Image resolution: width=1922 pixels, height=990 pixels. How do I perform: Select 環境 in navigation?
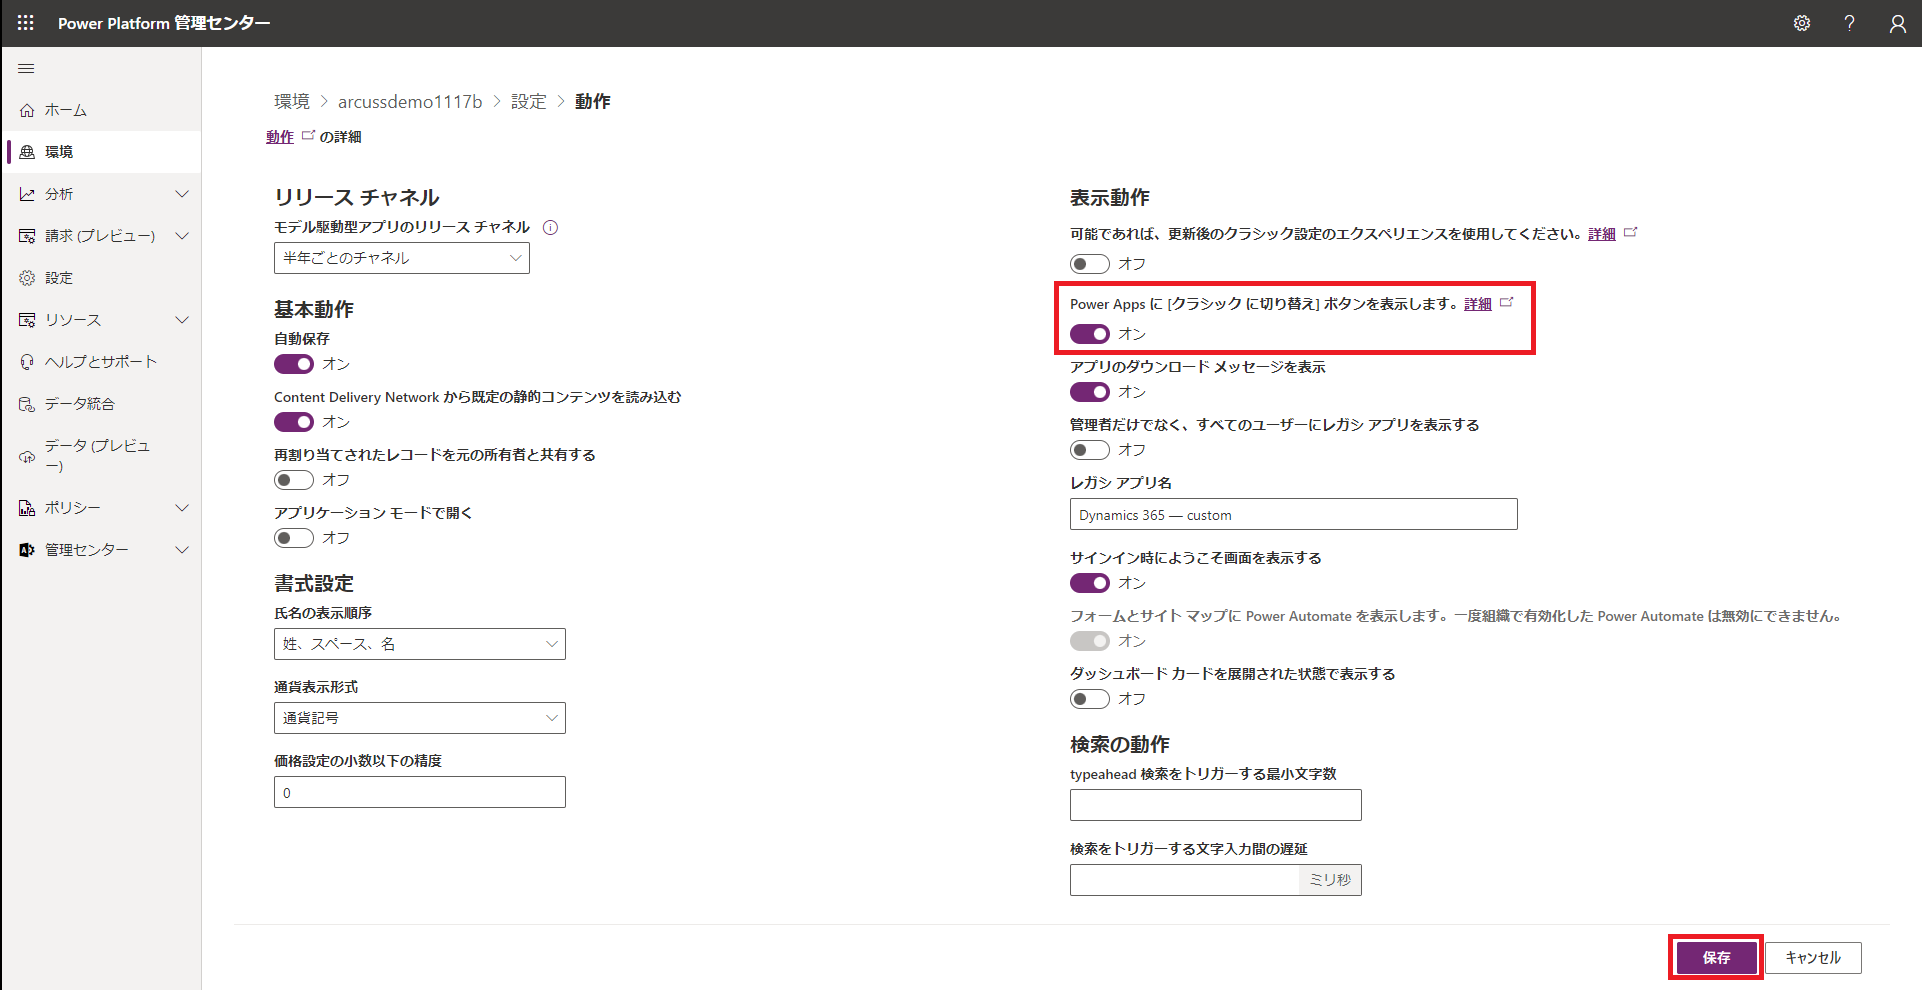pyautogui.click(x=102, y=152)
